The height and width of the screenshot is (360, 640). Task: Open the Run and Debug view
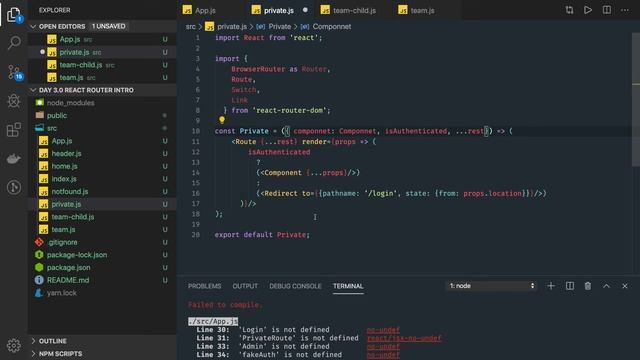click(14, 101)
